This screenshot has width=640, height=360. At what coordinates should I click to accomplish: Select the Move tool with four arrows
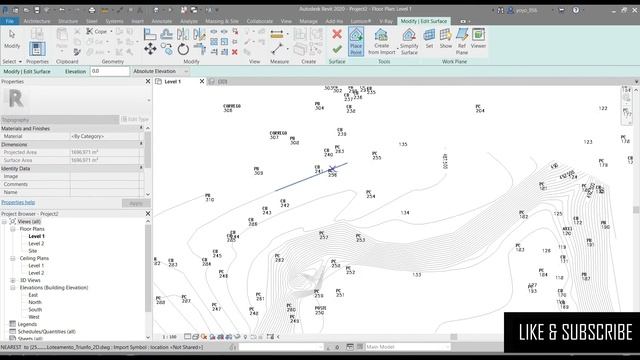(150, 49)
